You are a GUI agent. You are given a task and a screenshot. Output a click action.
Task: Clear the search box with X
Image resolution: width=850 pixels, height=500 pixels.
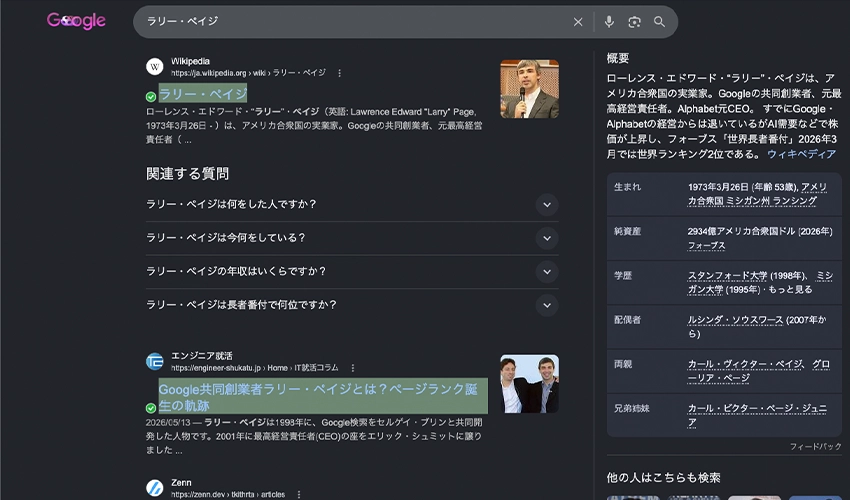tap(578, 22)
